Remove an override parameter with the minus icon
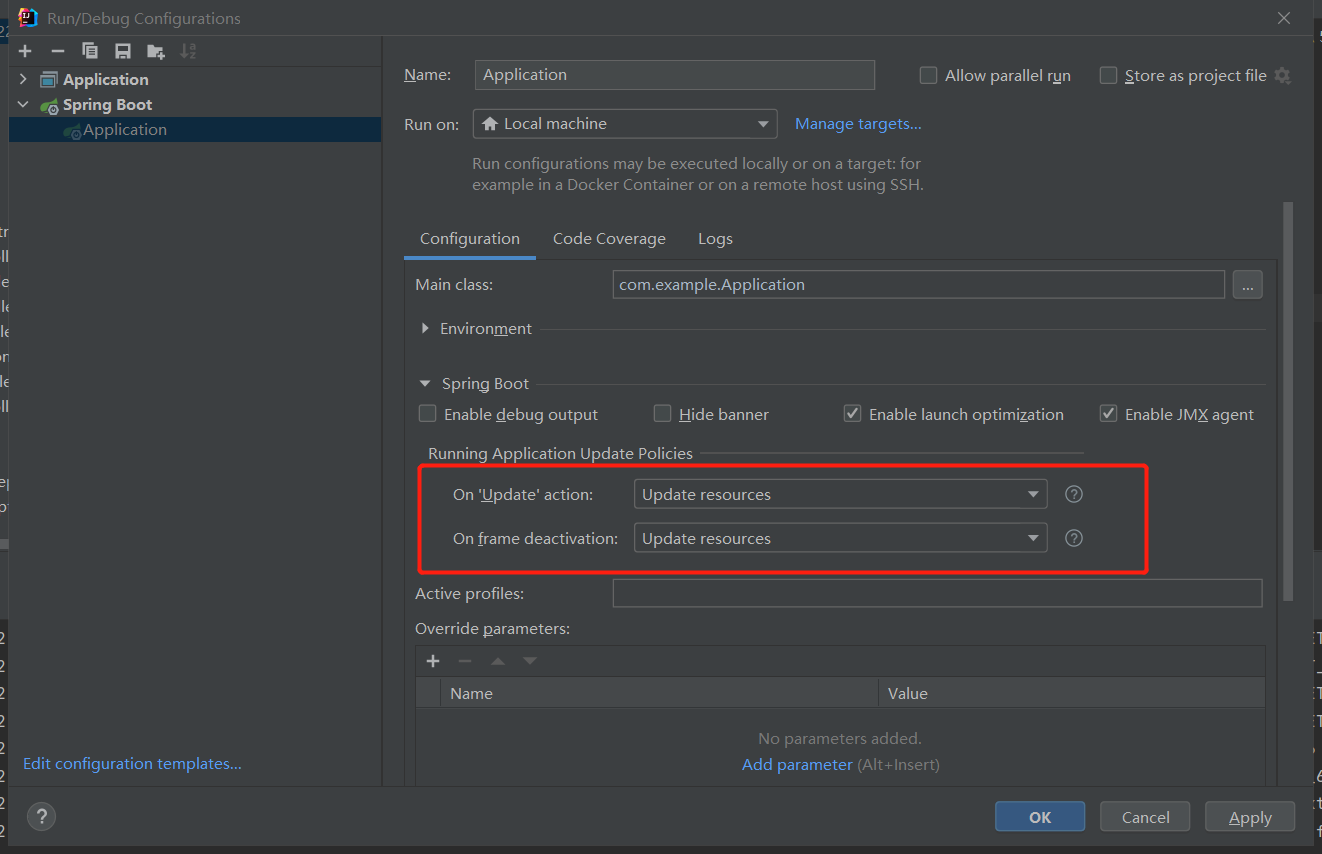The width and height of the screenshot is (1322, 854). coord(465,661)
